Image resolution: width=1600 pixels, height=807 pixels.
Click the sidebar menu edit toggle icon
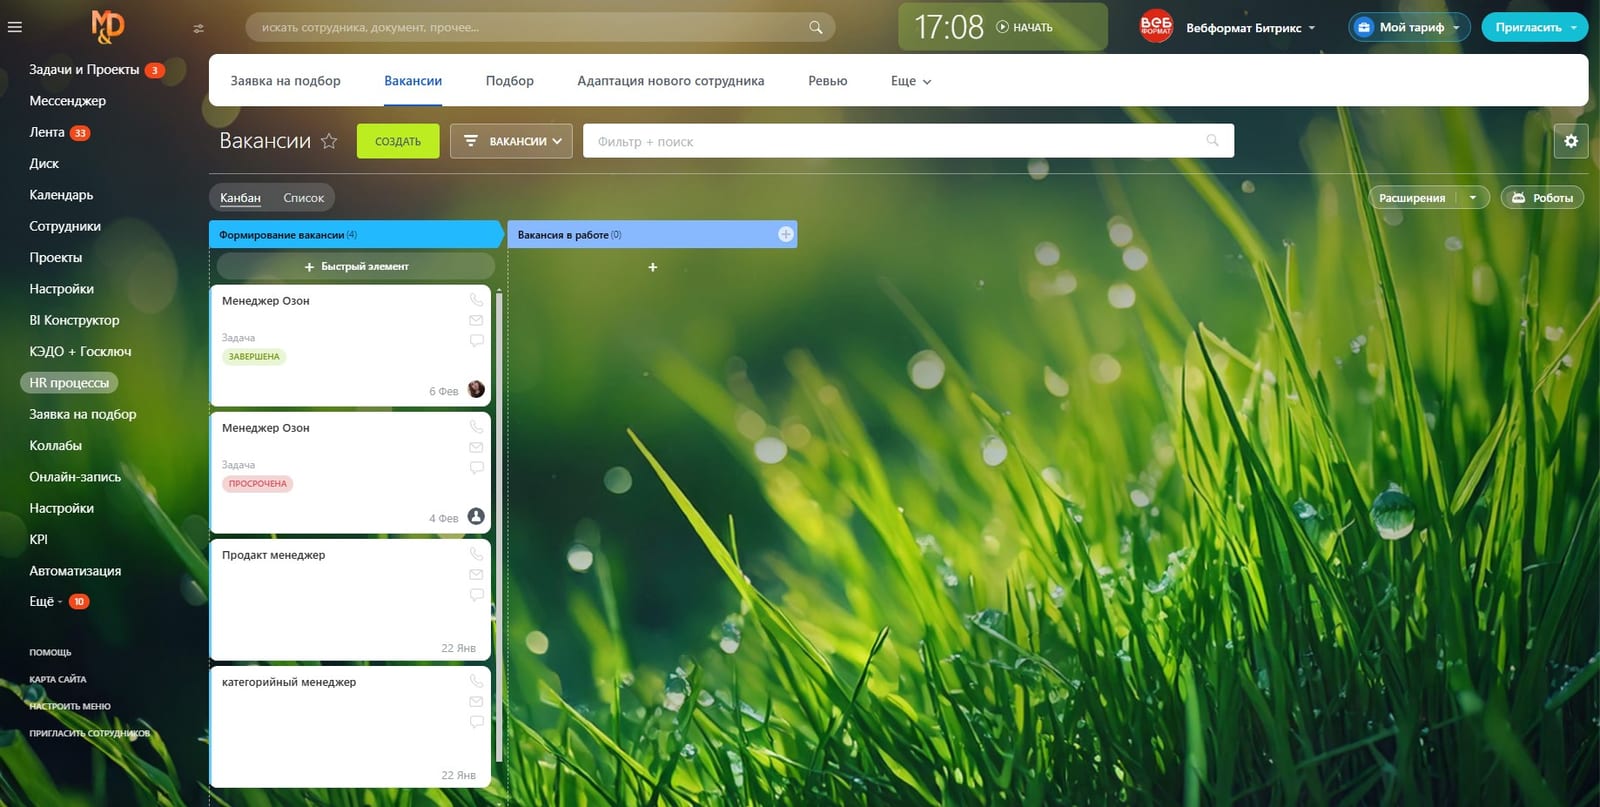click(x=198, y=29)
